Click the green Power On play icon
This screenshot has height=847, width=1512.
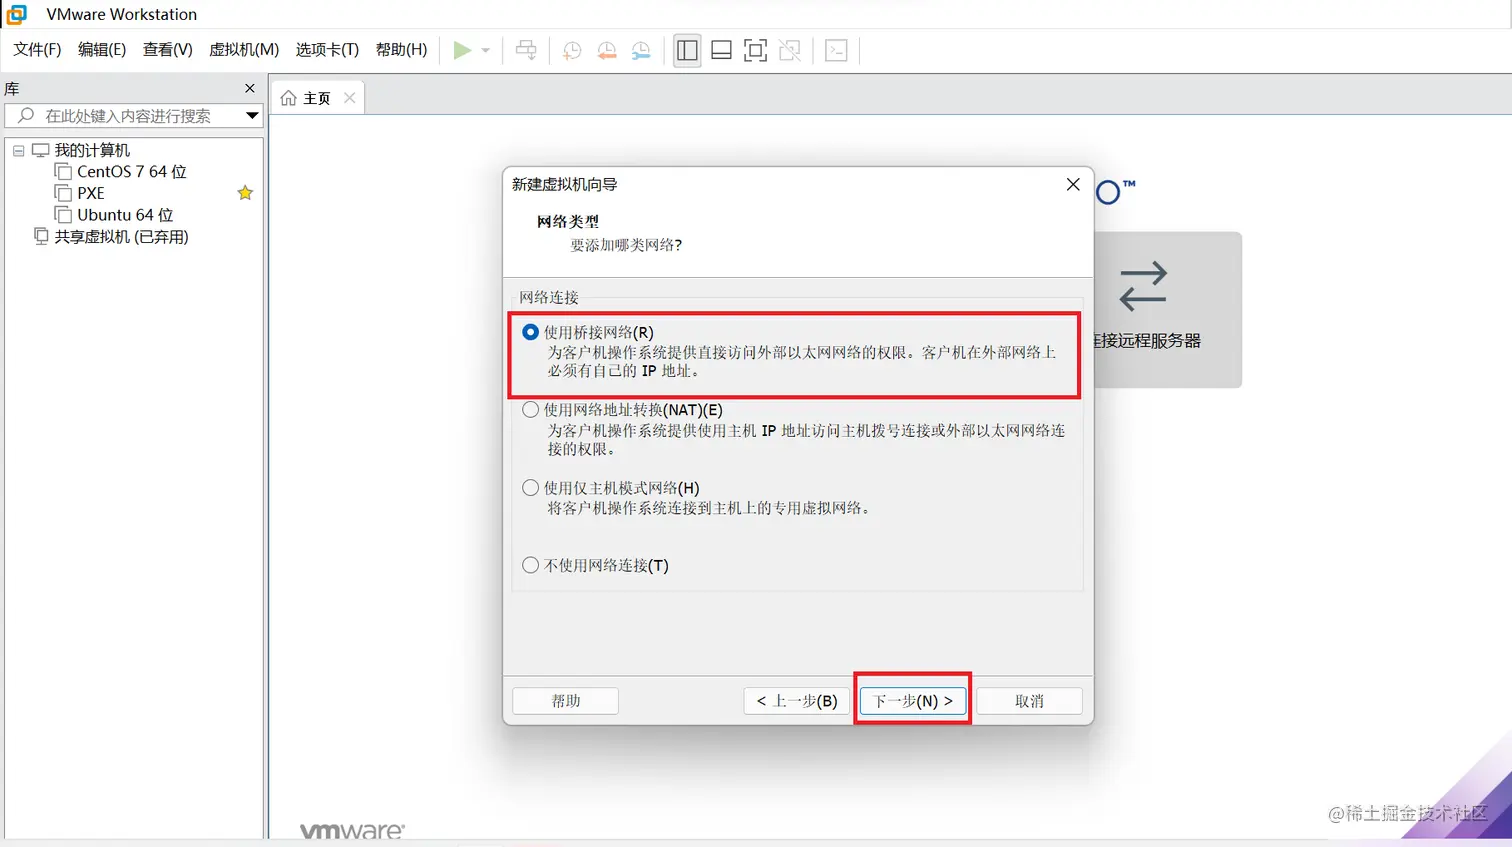pos(462,50)
